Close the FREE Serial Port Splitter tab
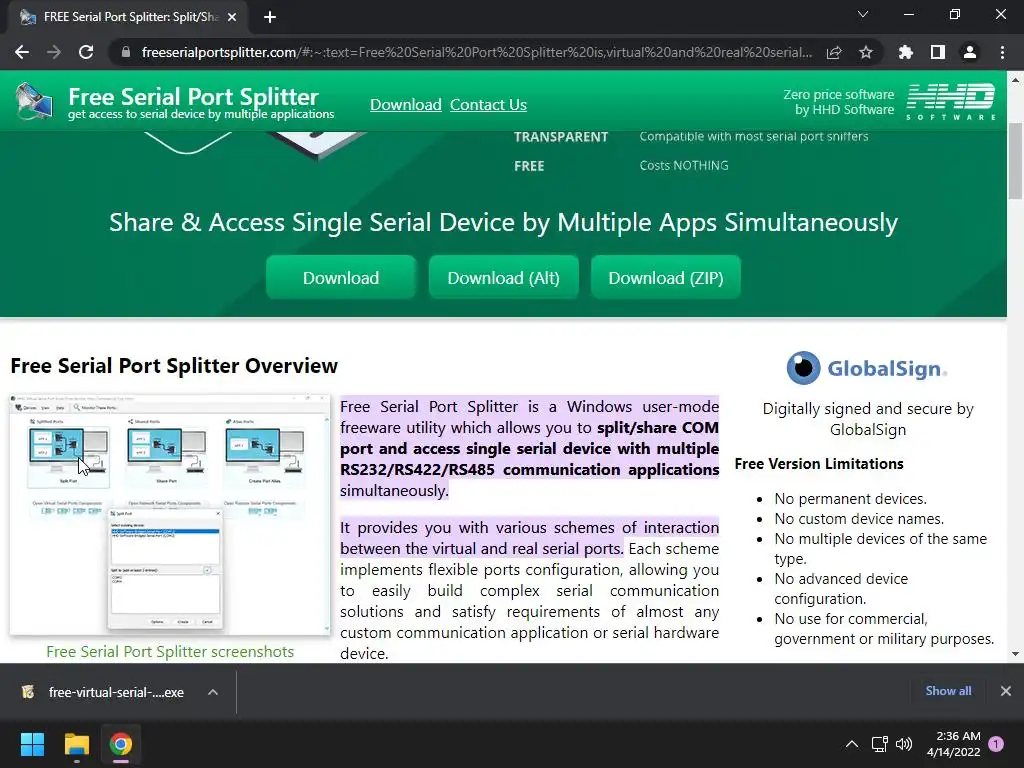 (x=232, y=17)
